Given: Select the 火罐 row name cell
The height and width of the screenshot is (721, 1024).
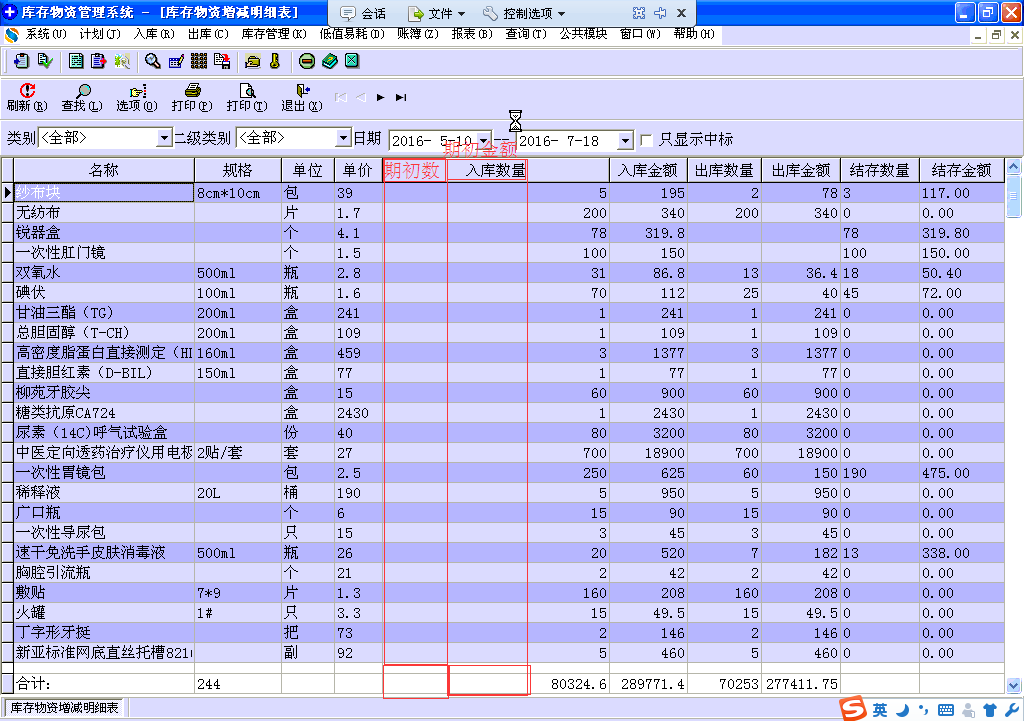Looking at the screenshot, I should (104, 613).
